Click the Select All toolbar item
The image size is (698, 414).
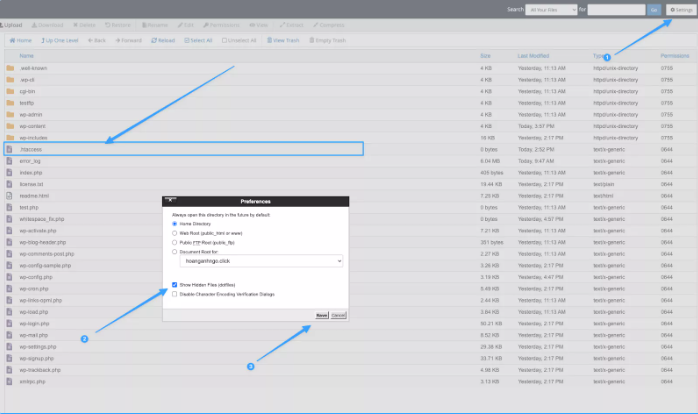coord(197,40)
